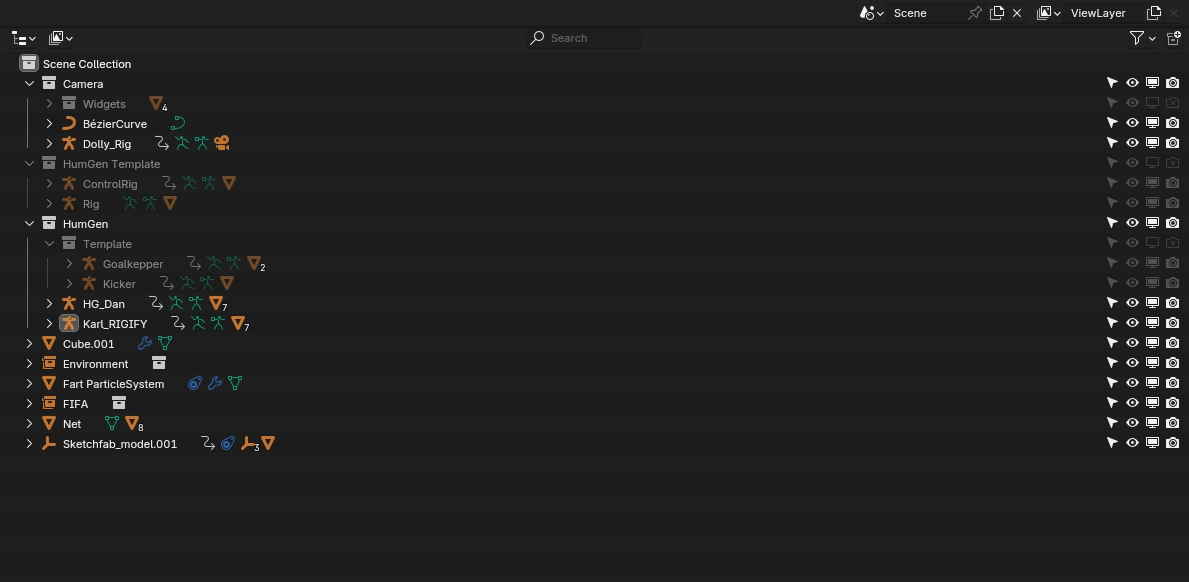Click the particle system icon beside Fart ParticleSystem

pos(195,383)
